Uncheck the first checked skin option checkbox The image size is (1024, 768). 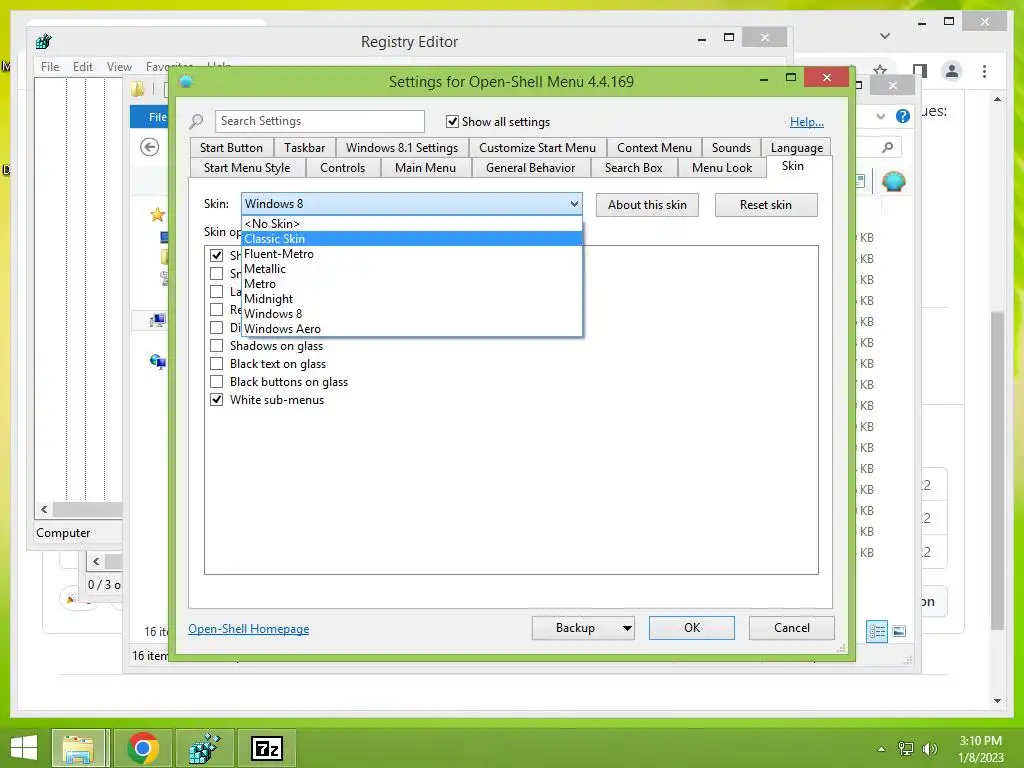click(216, 255)
